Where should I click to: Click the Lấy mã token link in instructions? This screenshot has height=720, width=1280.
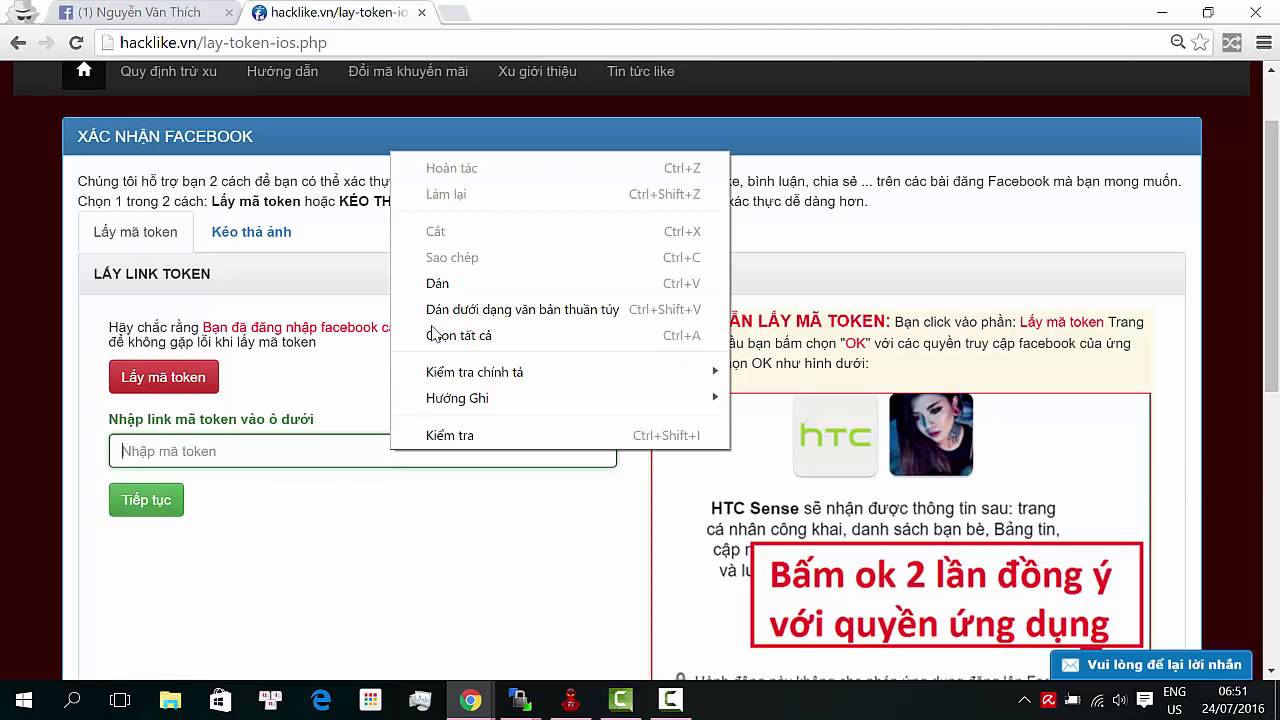[x=1061, y=322]
